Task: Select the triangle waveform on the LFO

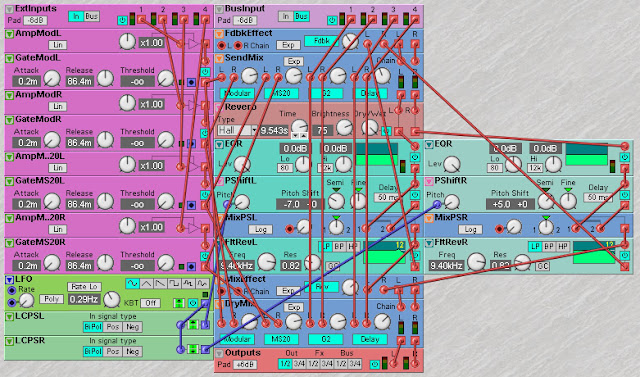Action: [x=147, y=283]
